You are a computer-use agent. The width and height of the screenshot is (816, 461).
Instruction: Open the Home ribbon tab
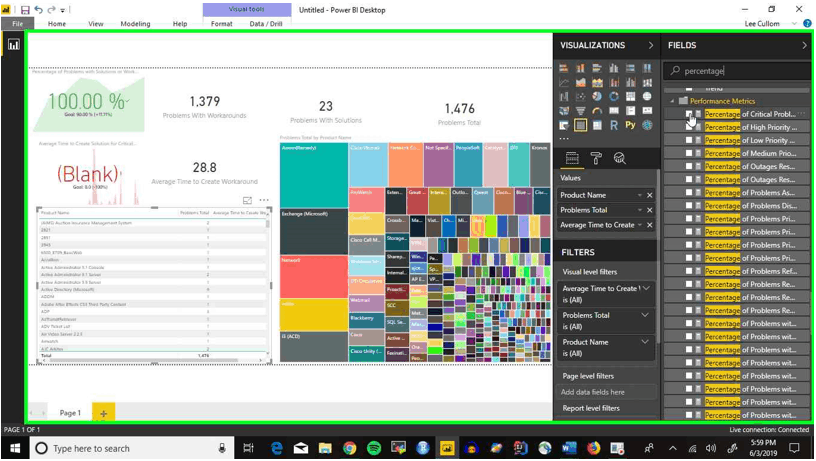[57, 23]
